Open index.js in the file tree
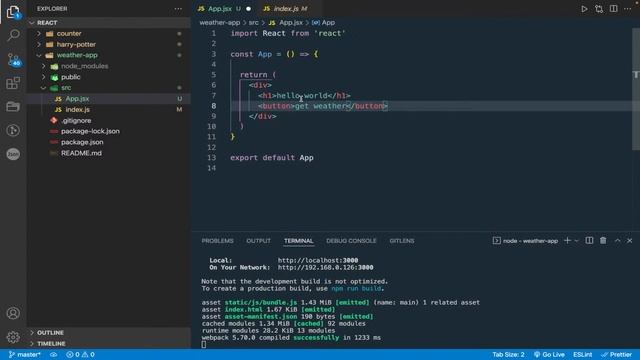The width and height of the screenshot is (640, 360). pyautogui.click(x=109, y=109)
